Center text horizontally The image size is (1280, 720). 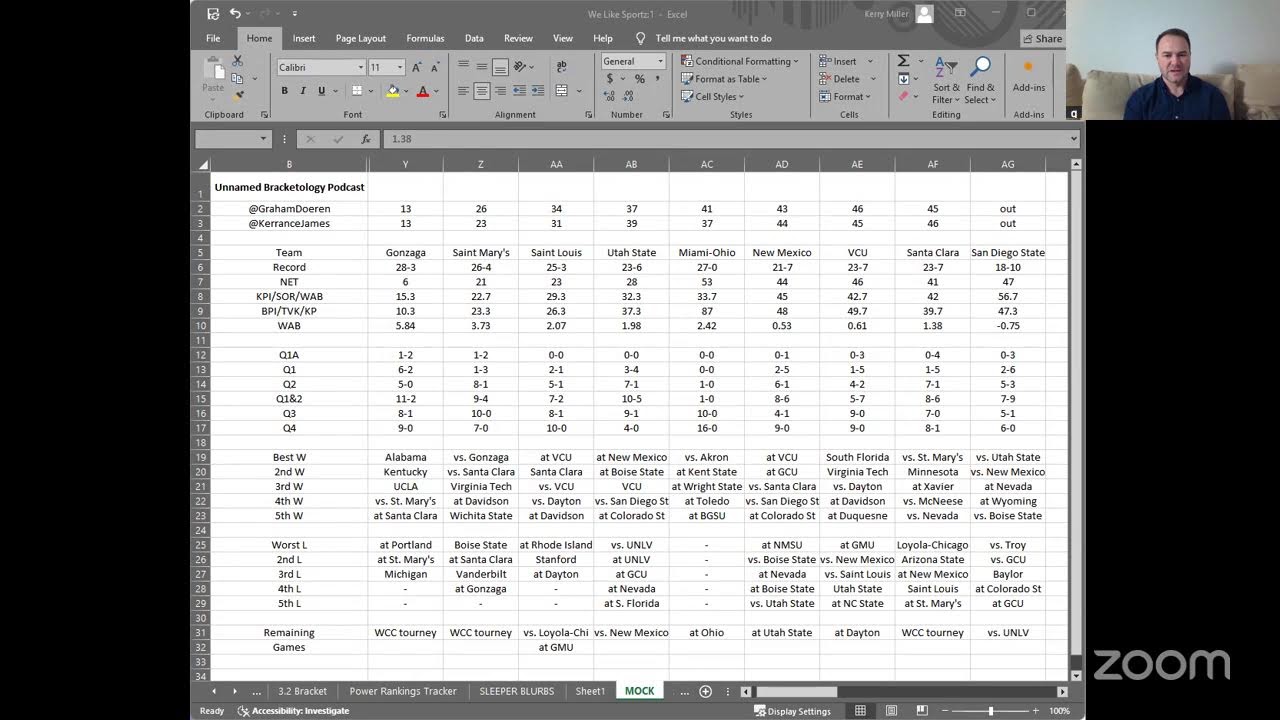click(x=481, y=91)
